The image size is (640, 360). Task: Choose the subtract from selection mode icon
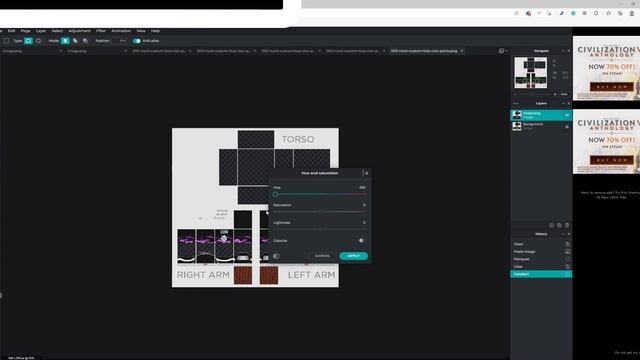[x=85, y=41]
